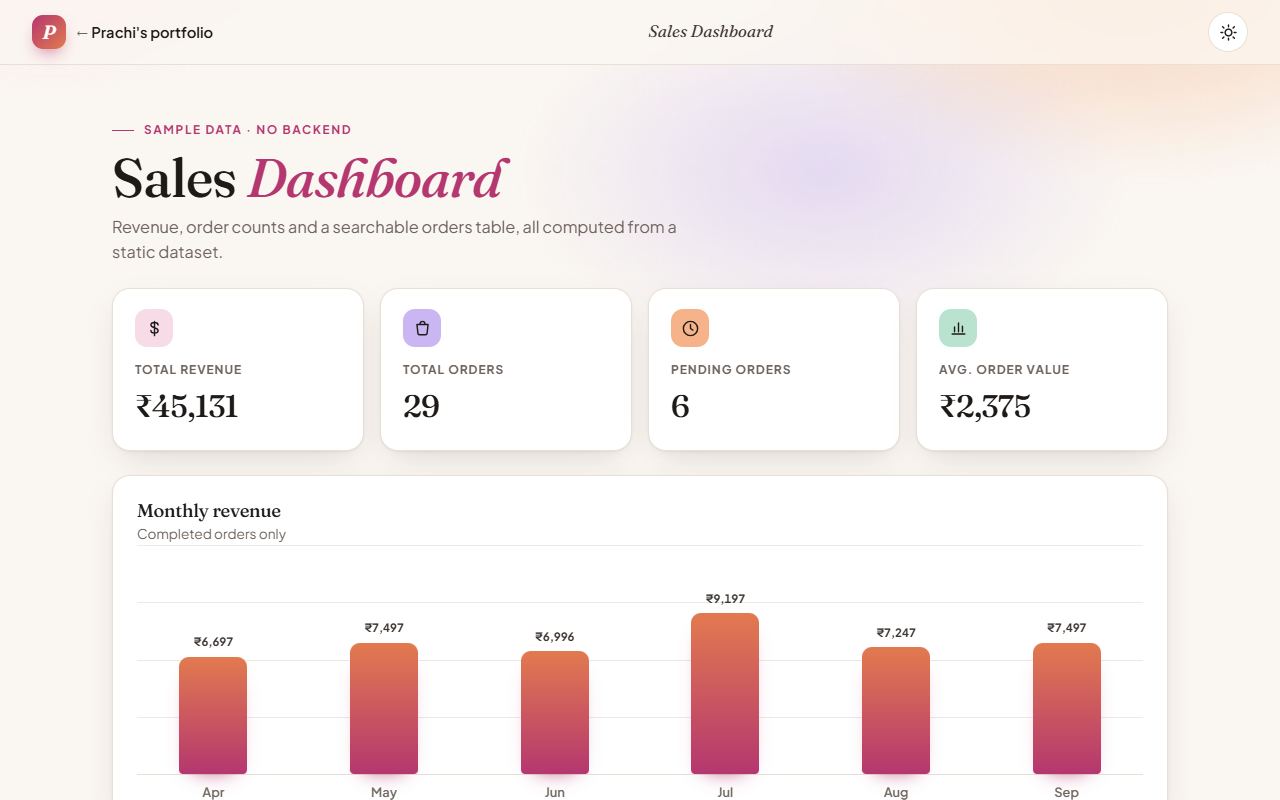The width and height of the screenshot is (1280, 800).
Task: Click the August revenue bar
Action: pos(896,711)
